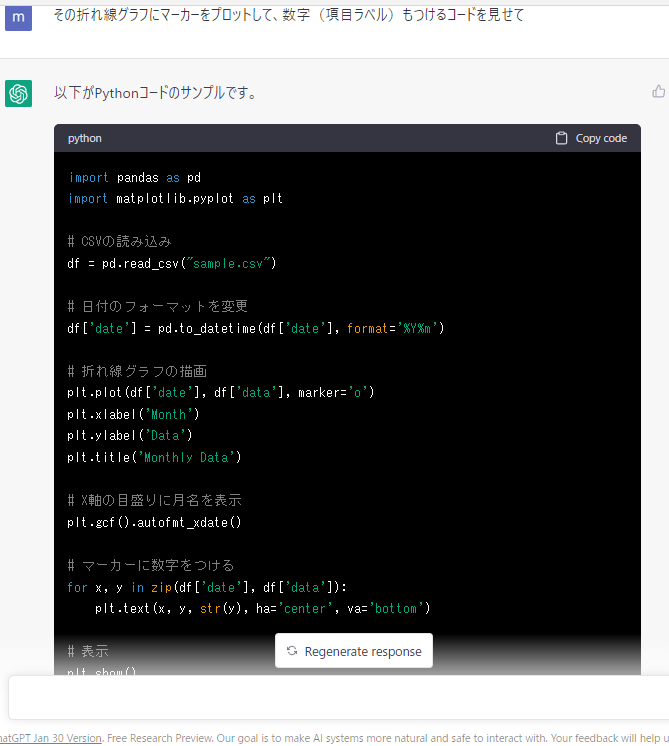Click the plt.text(x, y, str(y)) line

263,609
